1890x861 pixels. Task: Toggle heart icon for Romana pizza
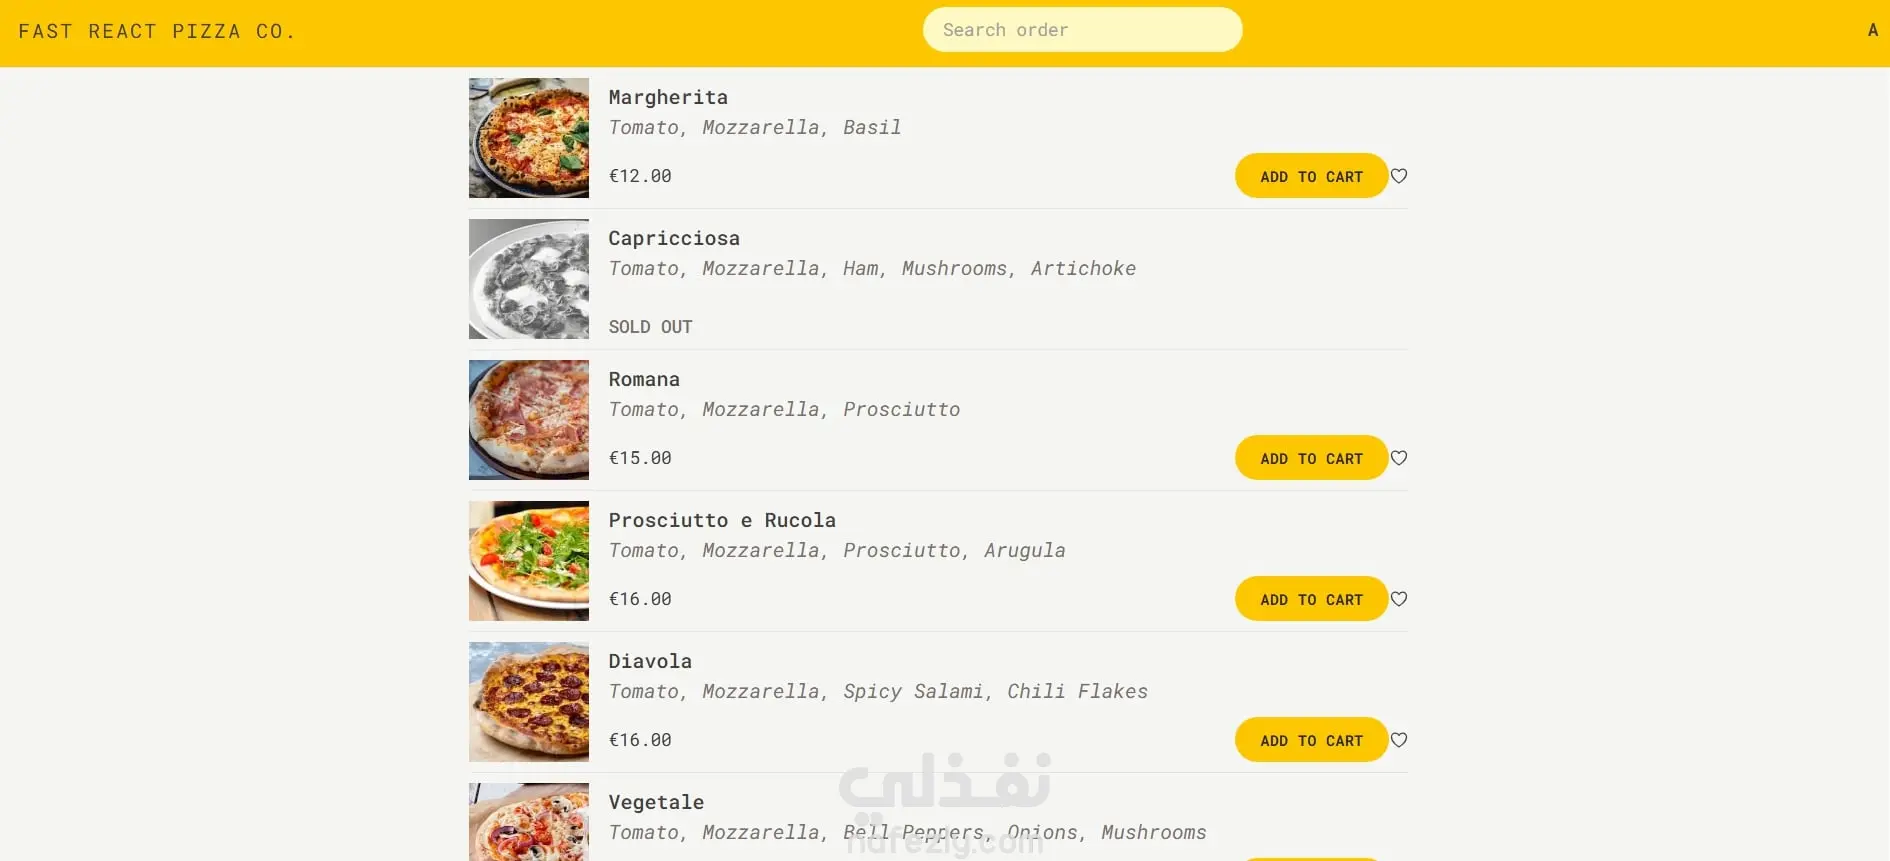coord(1399,458)
